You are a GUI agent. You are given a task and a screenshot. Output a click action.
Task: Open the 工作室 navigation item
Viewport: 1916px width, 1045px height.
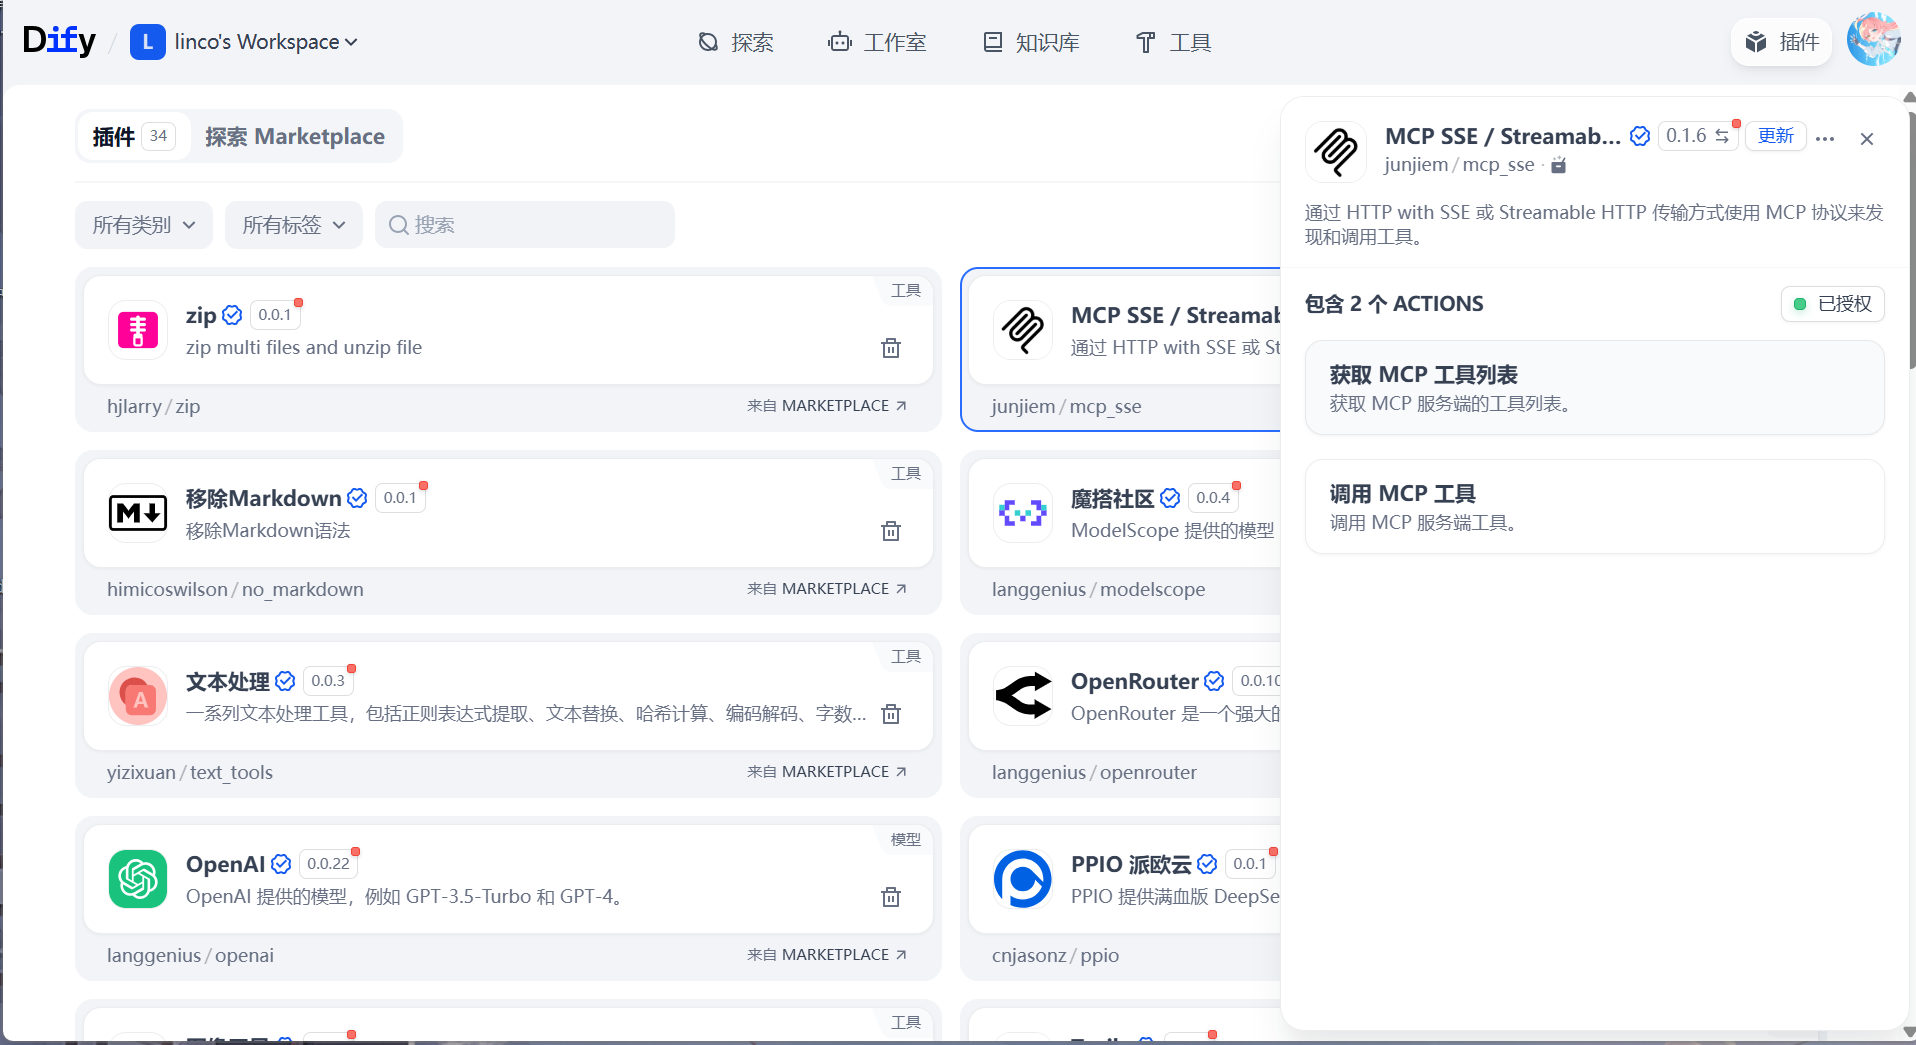coord(877,42)
